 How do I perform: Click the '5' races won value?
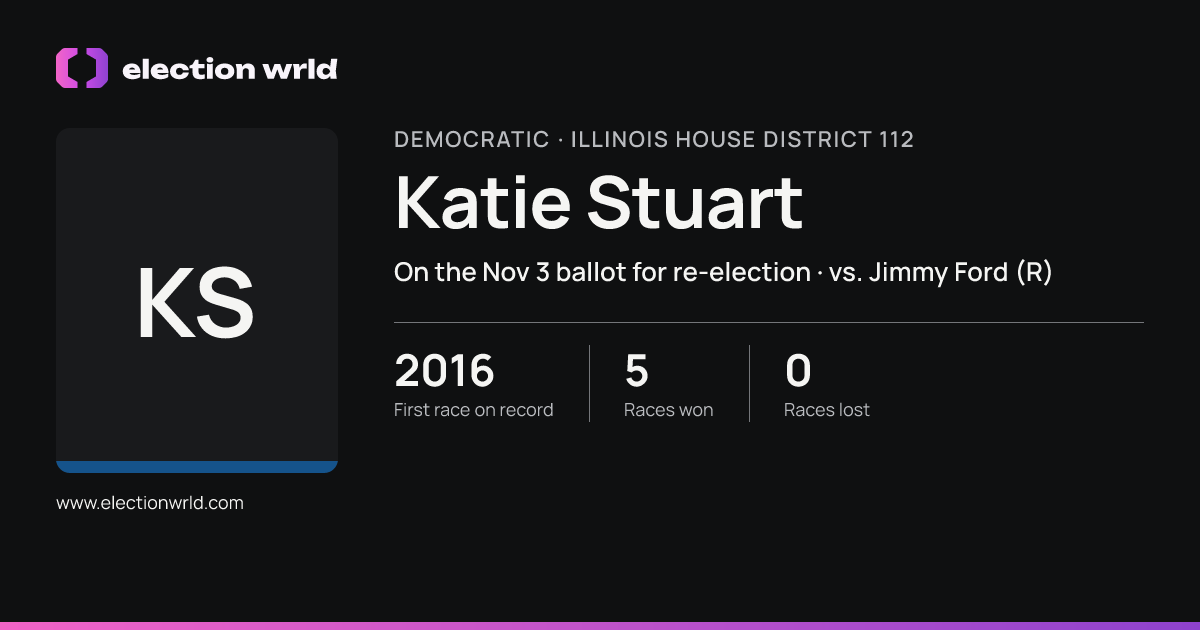click(637, 371)
